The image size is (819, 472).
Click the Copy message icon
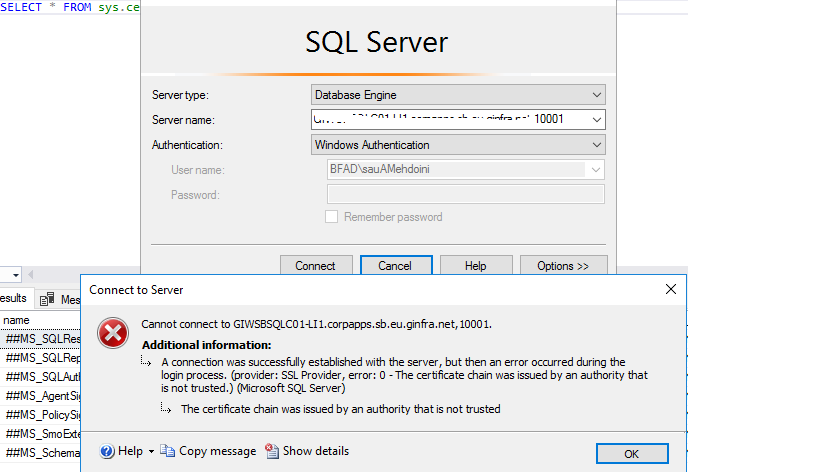pos(168,452)
